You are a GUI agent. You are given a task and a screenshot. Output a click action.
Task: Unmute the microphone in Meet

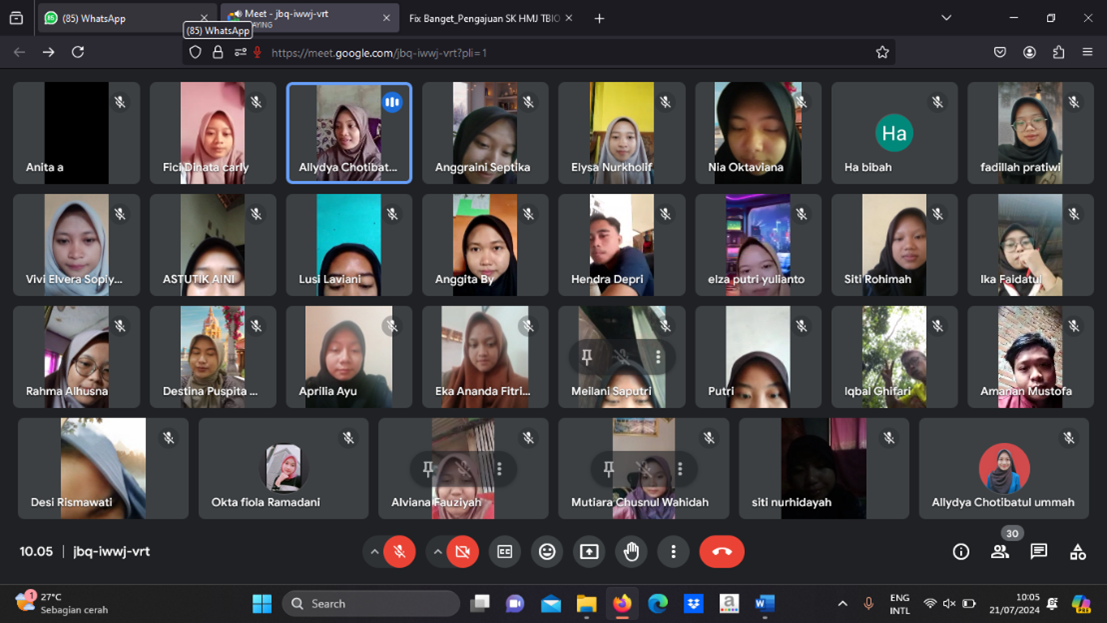tap(399, 552)
